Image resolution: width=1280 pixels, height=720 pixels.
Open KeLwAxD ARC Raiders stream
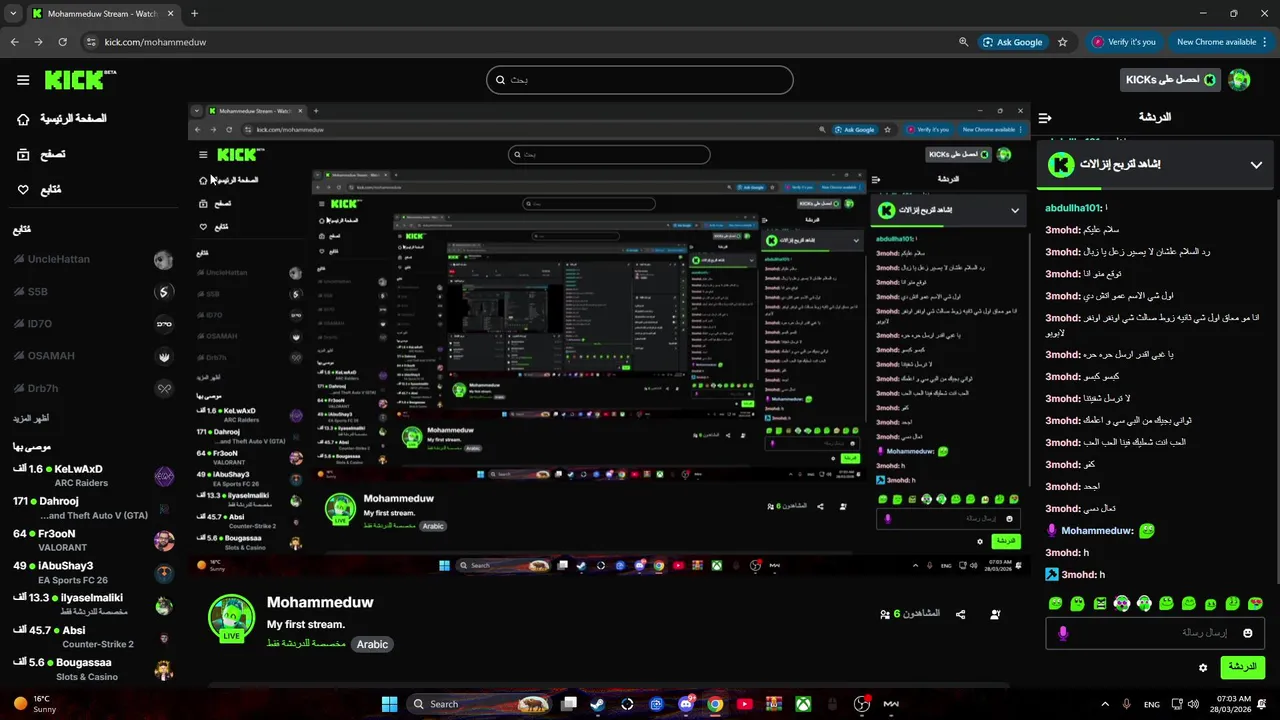point(93,475)
